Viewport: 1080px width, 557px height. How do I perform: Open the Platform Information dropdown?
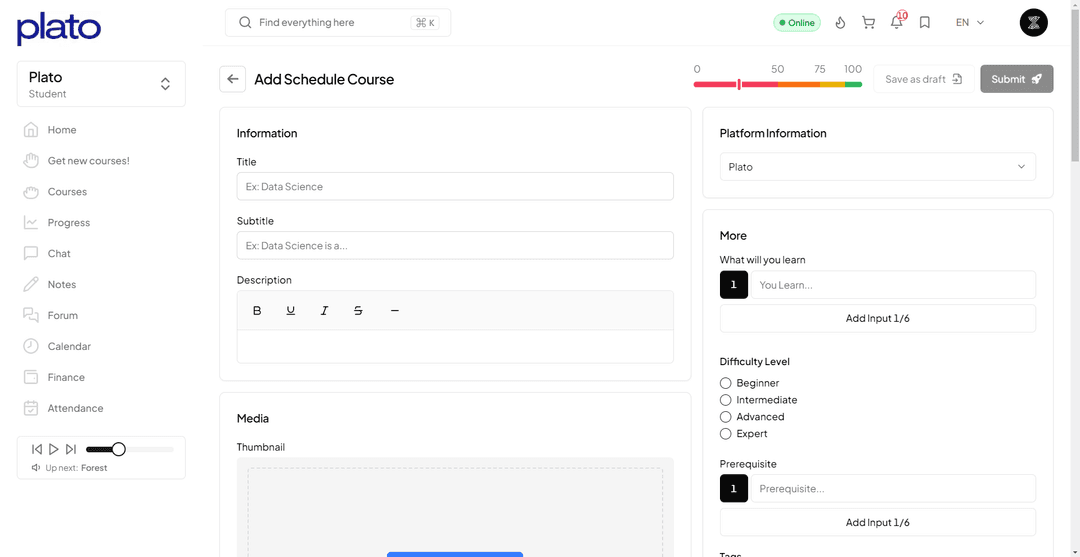(877, 167)
